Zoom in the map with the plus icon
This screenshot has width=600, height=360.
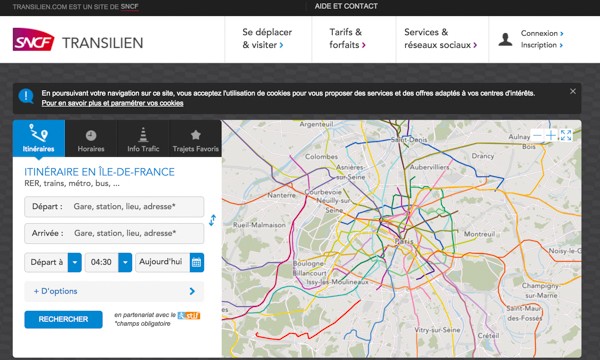coord(551,135)
